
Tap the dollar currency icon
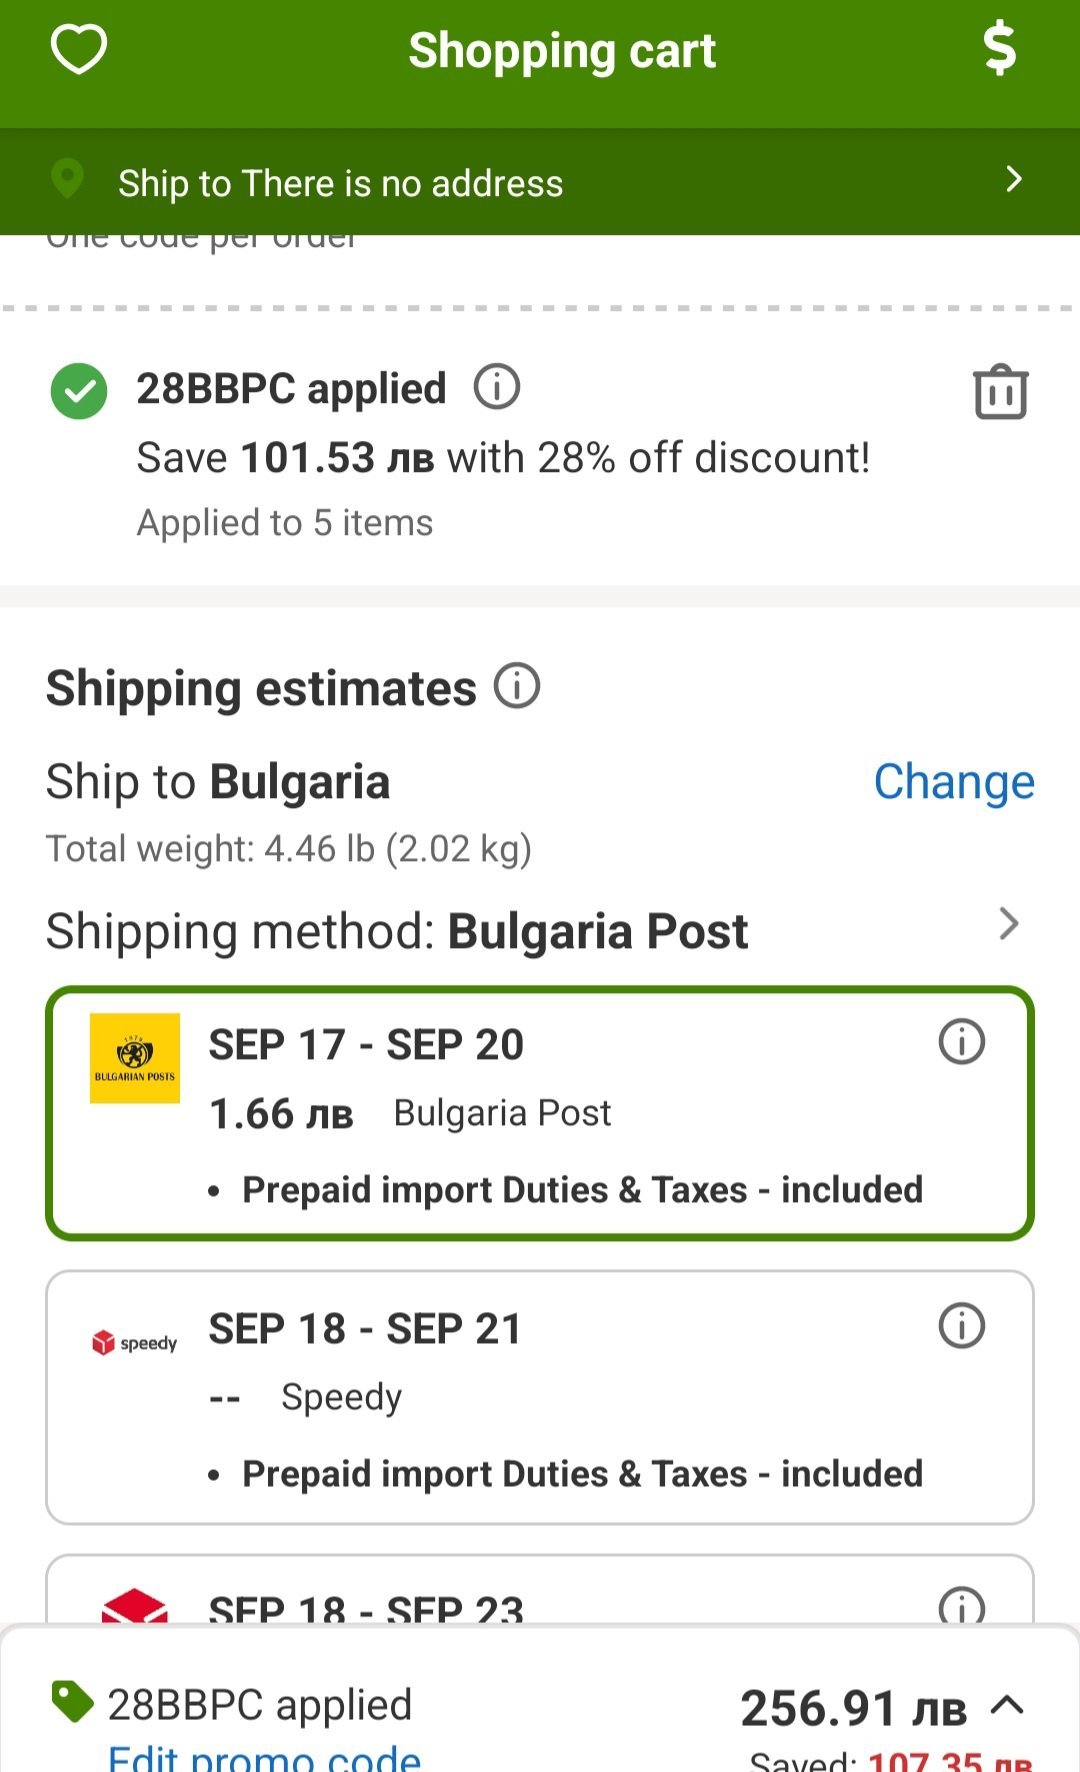point(999,50)
